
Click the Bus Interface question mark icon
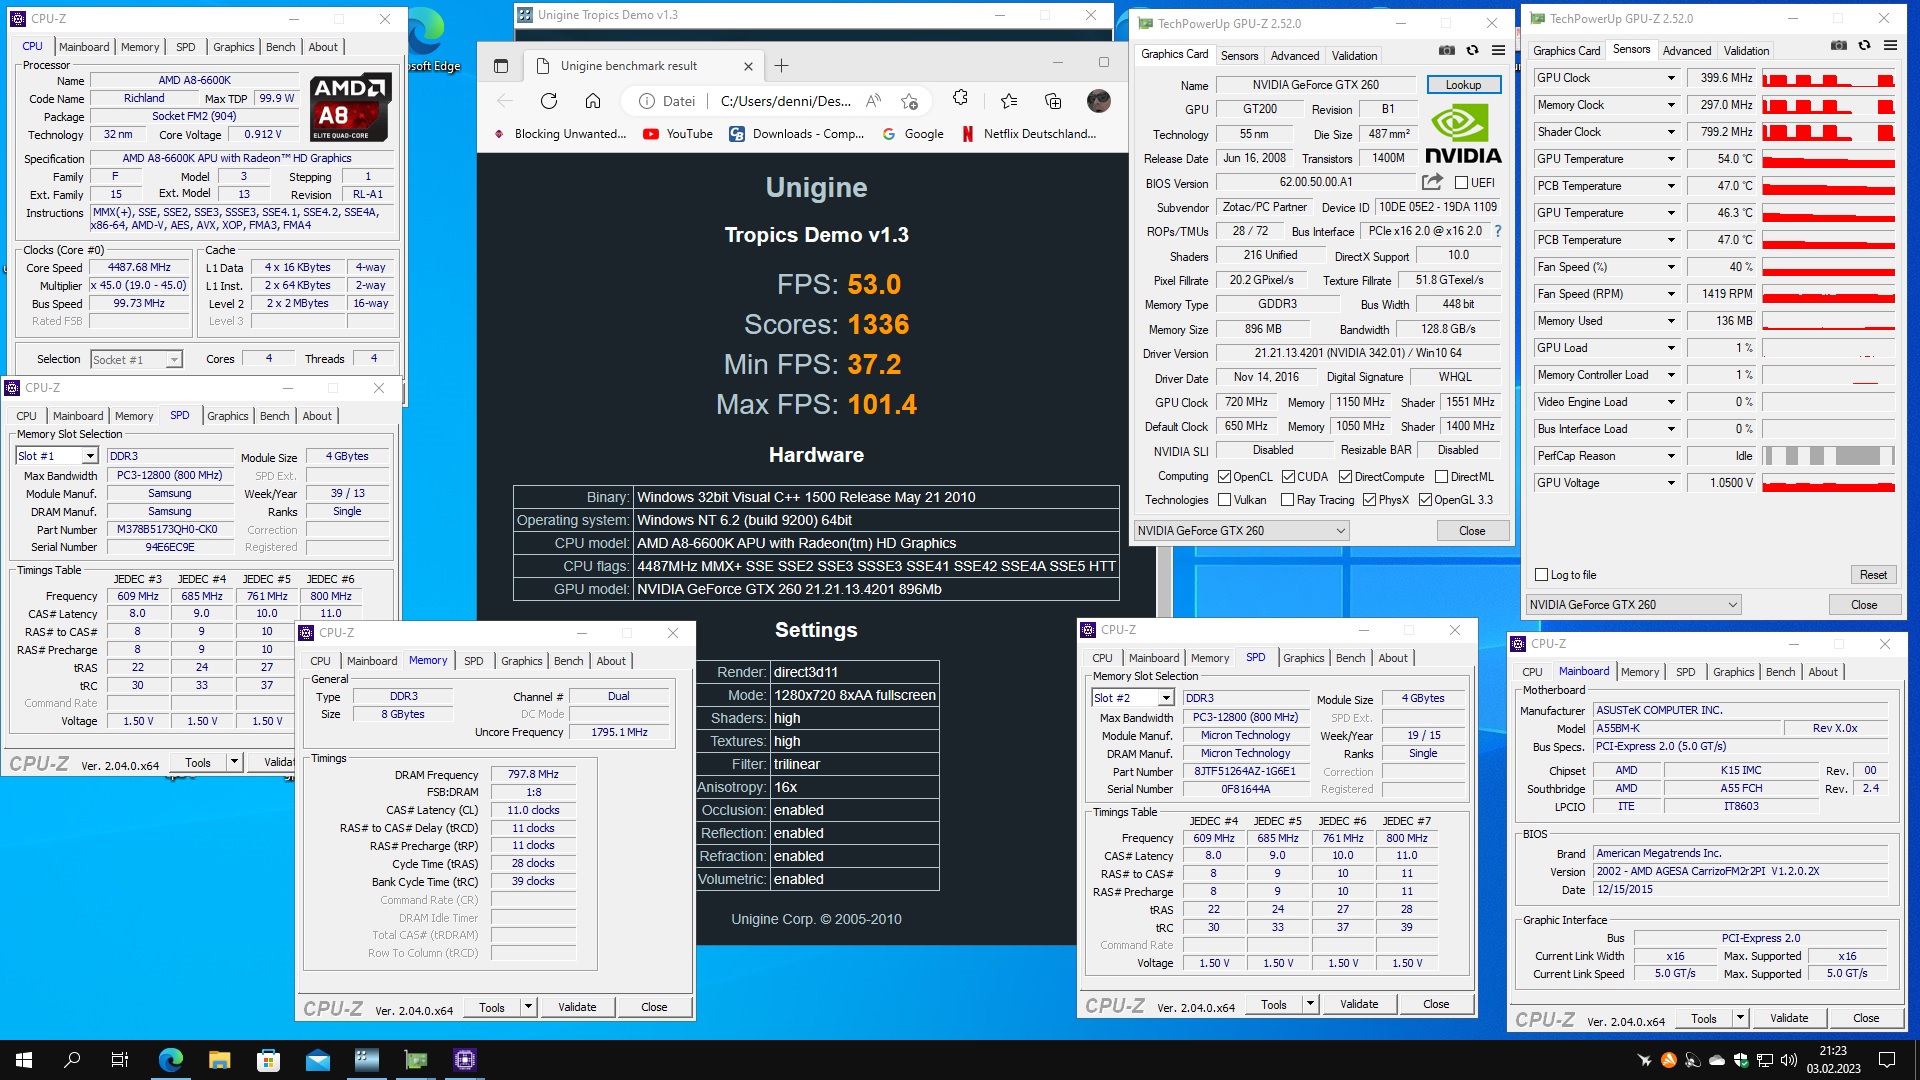pos(1497,231)
